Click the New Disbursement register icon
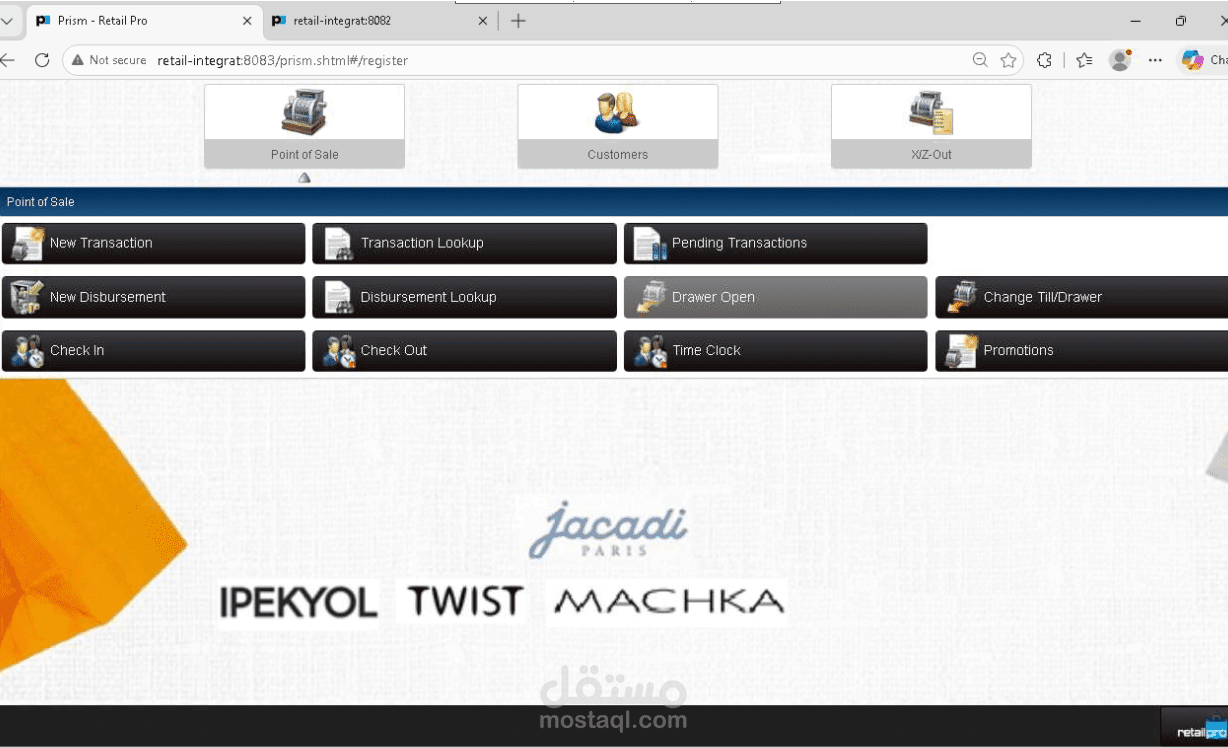The width and height of the screenshot is (1228, 748). (x=27, y=297)
